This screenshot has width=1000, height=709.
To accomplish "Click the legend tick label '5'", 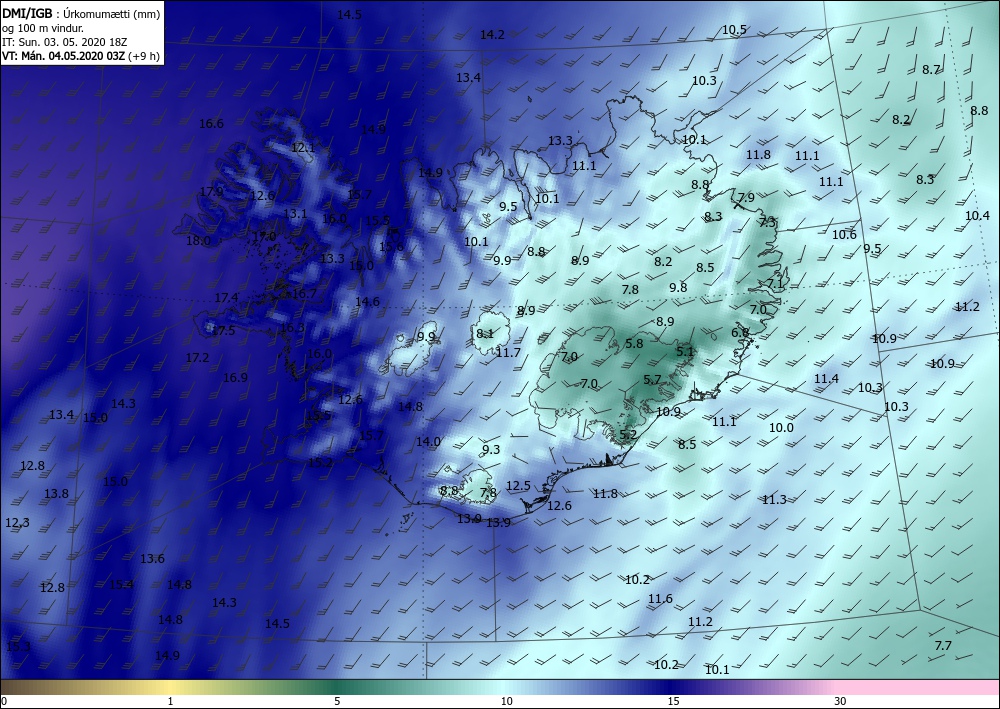I will click(337, 702).
